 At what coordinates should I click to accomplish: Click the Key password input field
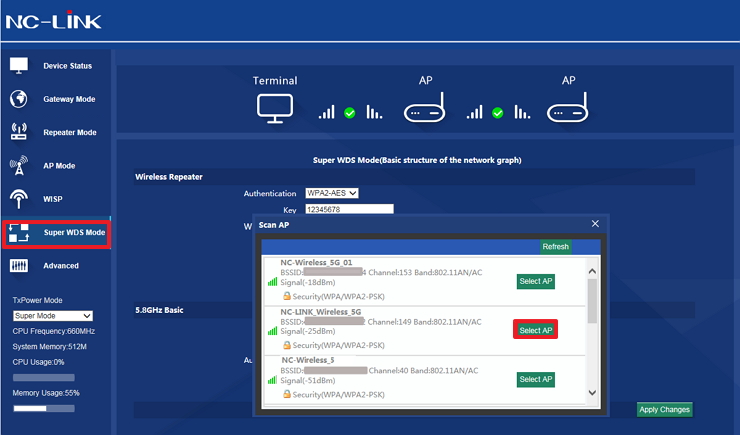coord(349,209)
